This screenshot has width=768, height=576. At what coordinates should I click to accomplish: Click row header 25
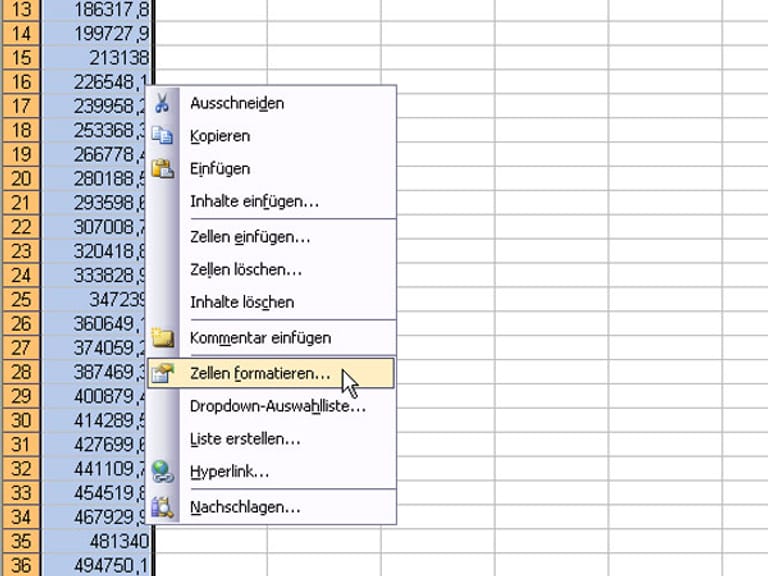coord(21,300)
